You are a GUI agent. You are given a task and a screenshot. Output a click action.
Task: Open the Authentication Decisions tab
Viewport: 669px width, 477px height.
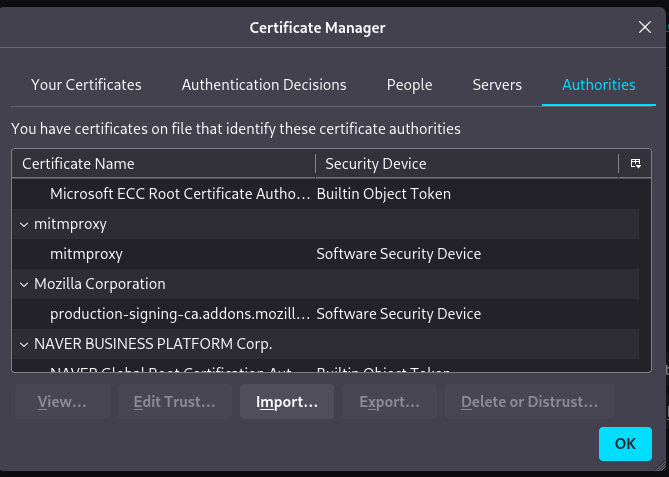point(264,85)
